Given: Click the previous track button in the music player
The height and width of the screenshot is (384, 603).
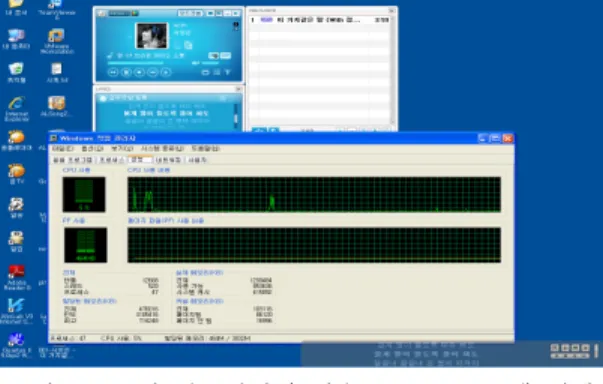Looking at the screenshot, I should (113, 72).
